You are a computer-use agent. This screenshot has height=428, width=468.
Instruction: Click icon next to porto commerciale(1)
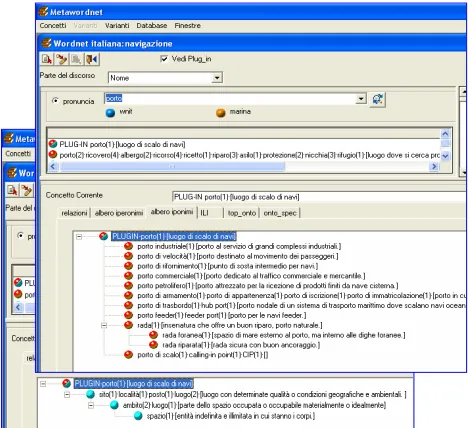(128, 276)
